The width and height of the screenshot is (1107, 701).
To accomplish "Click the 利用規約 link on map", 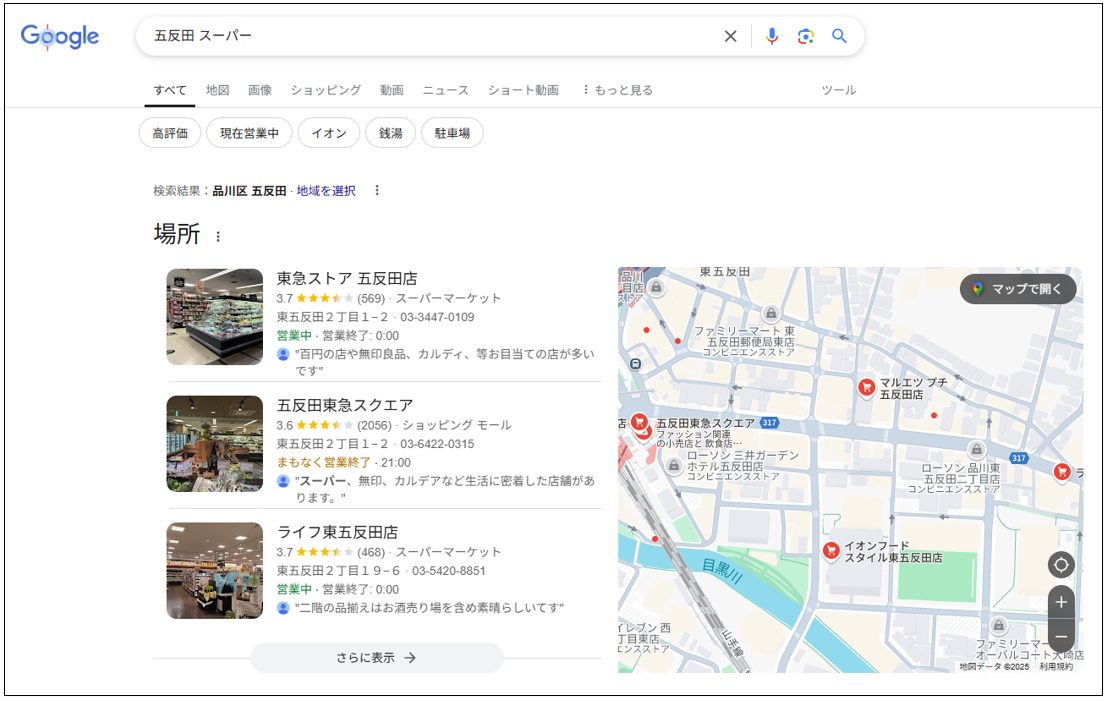I will 1055,666.
